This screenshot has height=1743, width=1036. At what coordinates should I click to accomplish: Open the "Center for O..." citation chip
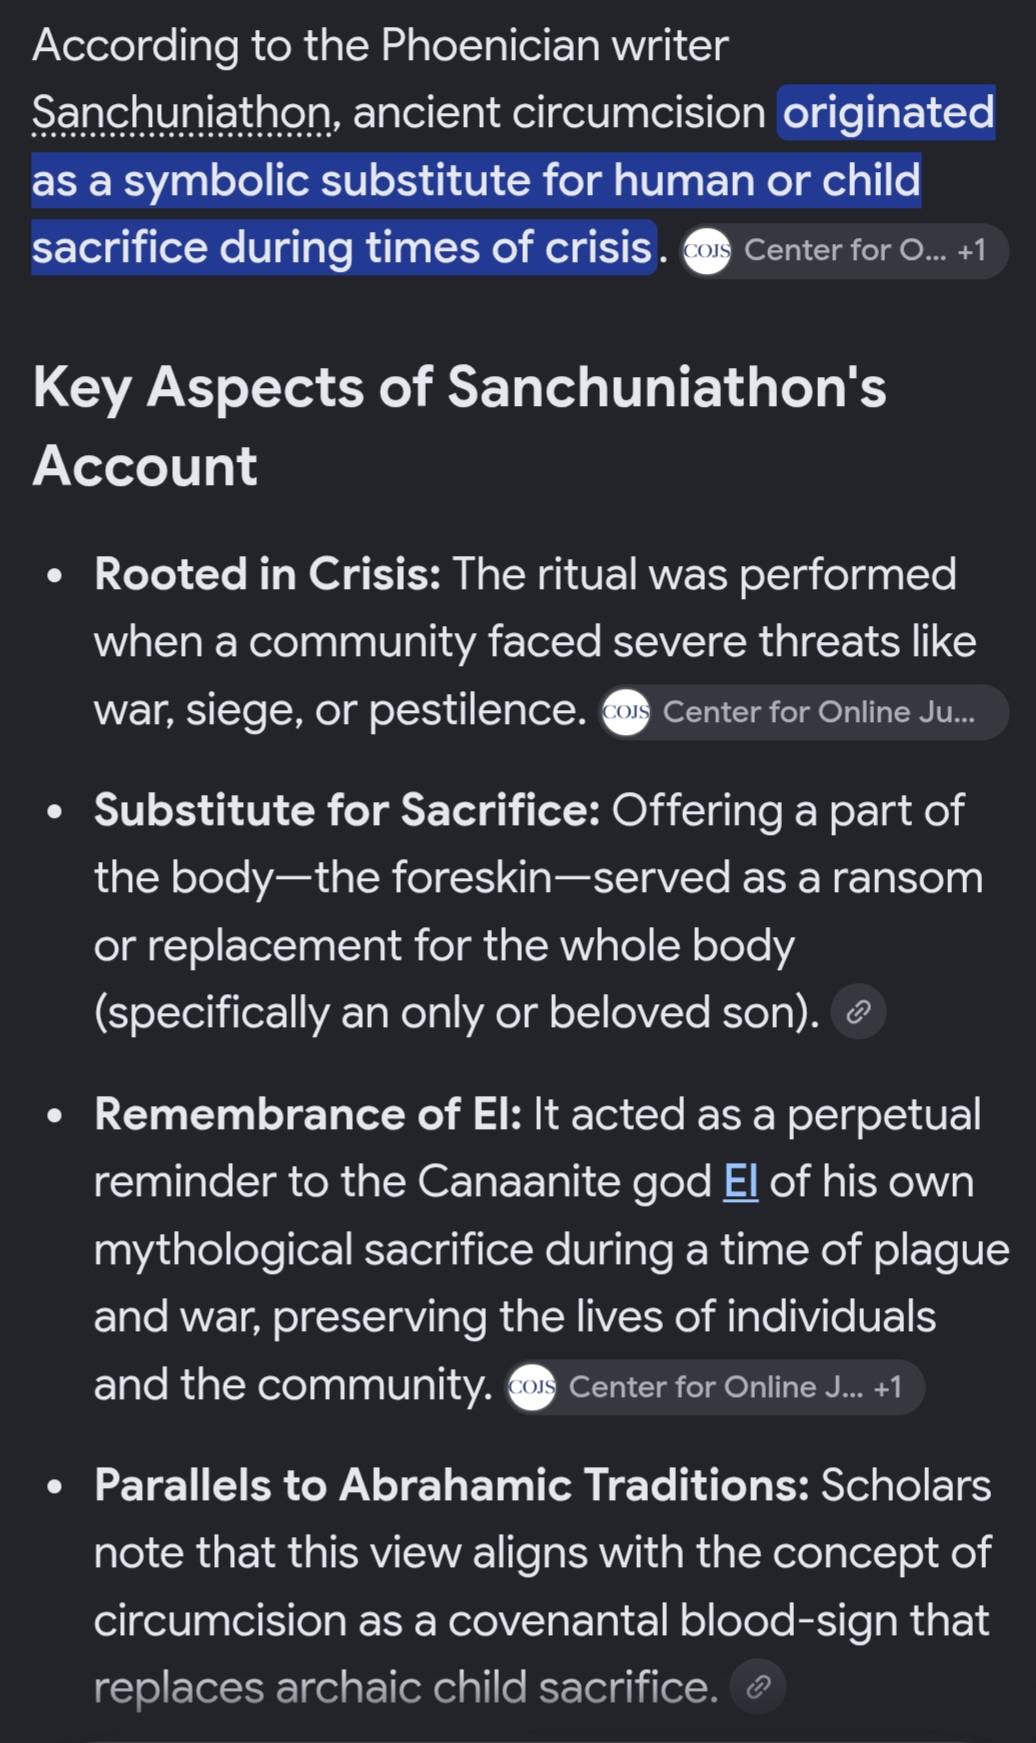click(x=844, y=250)
